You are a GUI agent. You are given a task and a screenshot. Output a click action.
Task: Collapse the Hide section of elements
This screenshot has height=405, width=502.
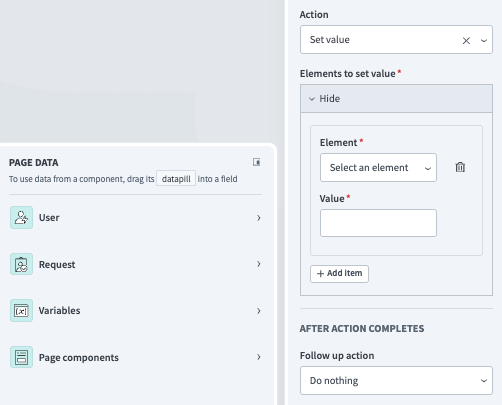tap(396, 99)
